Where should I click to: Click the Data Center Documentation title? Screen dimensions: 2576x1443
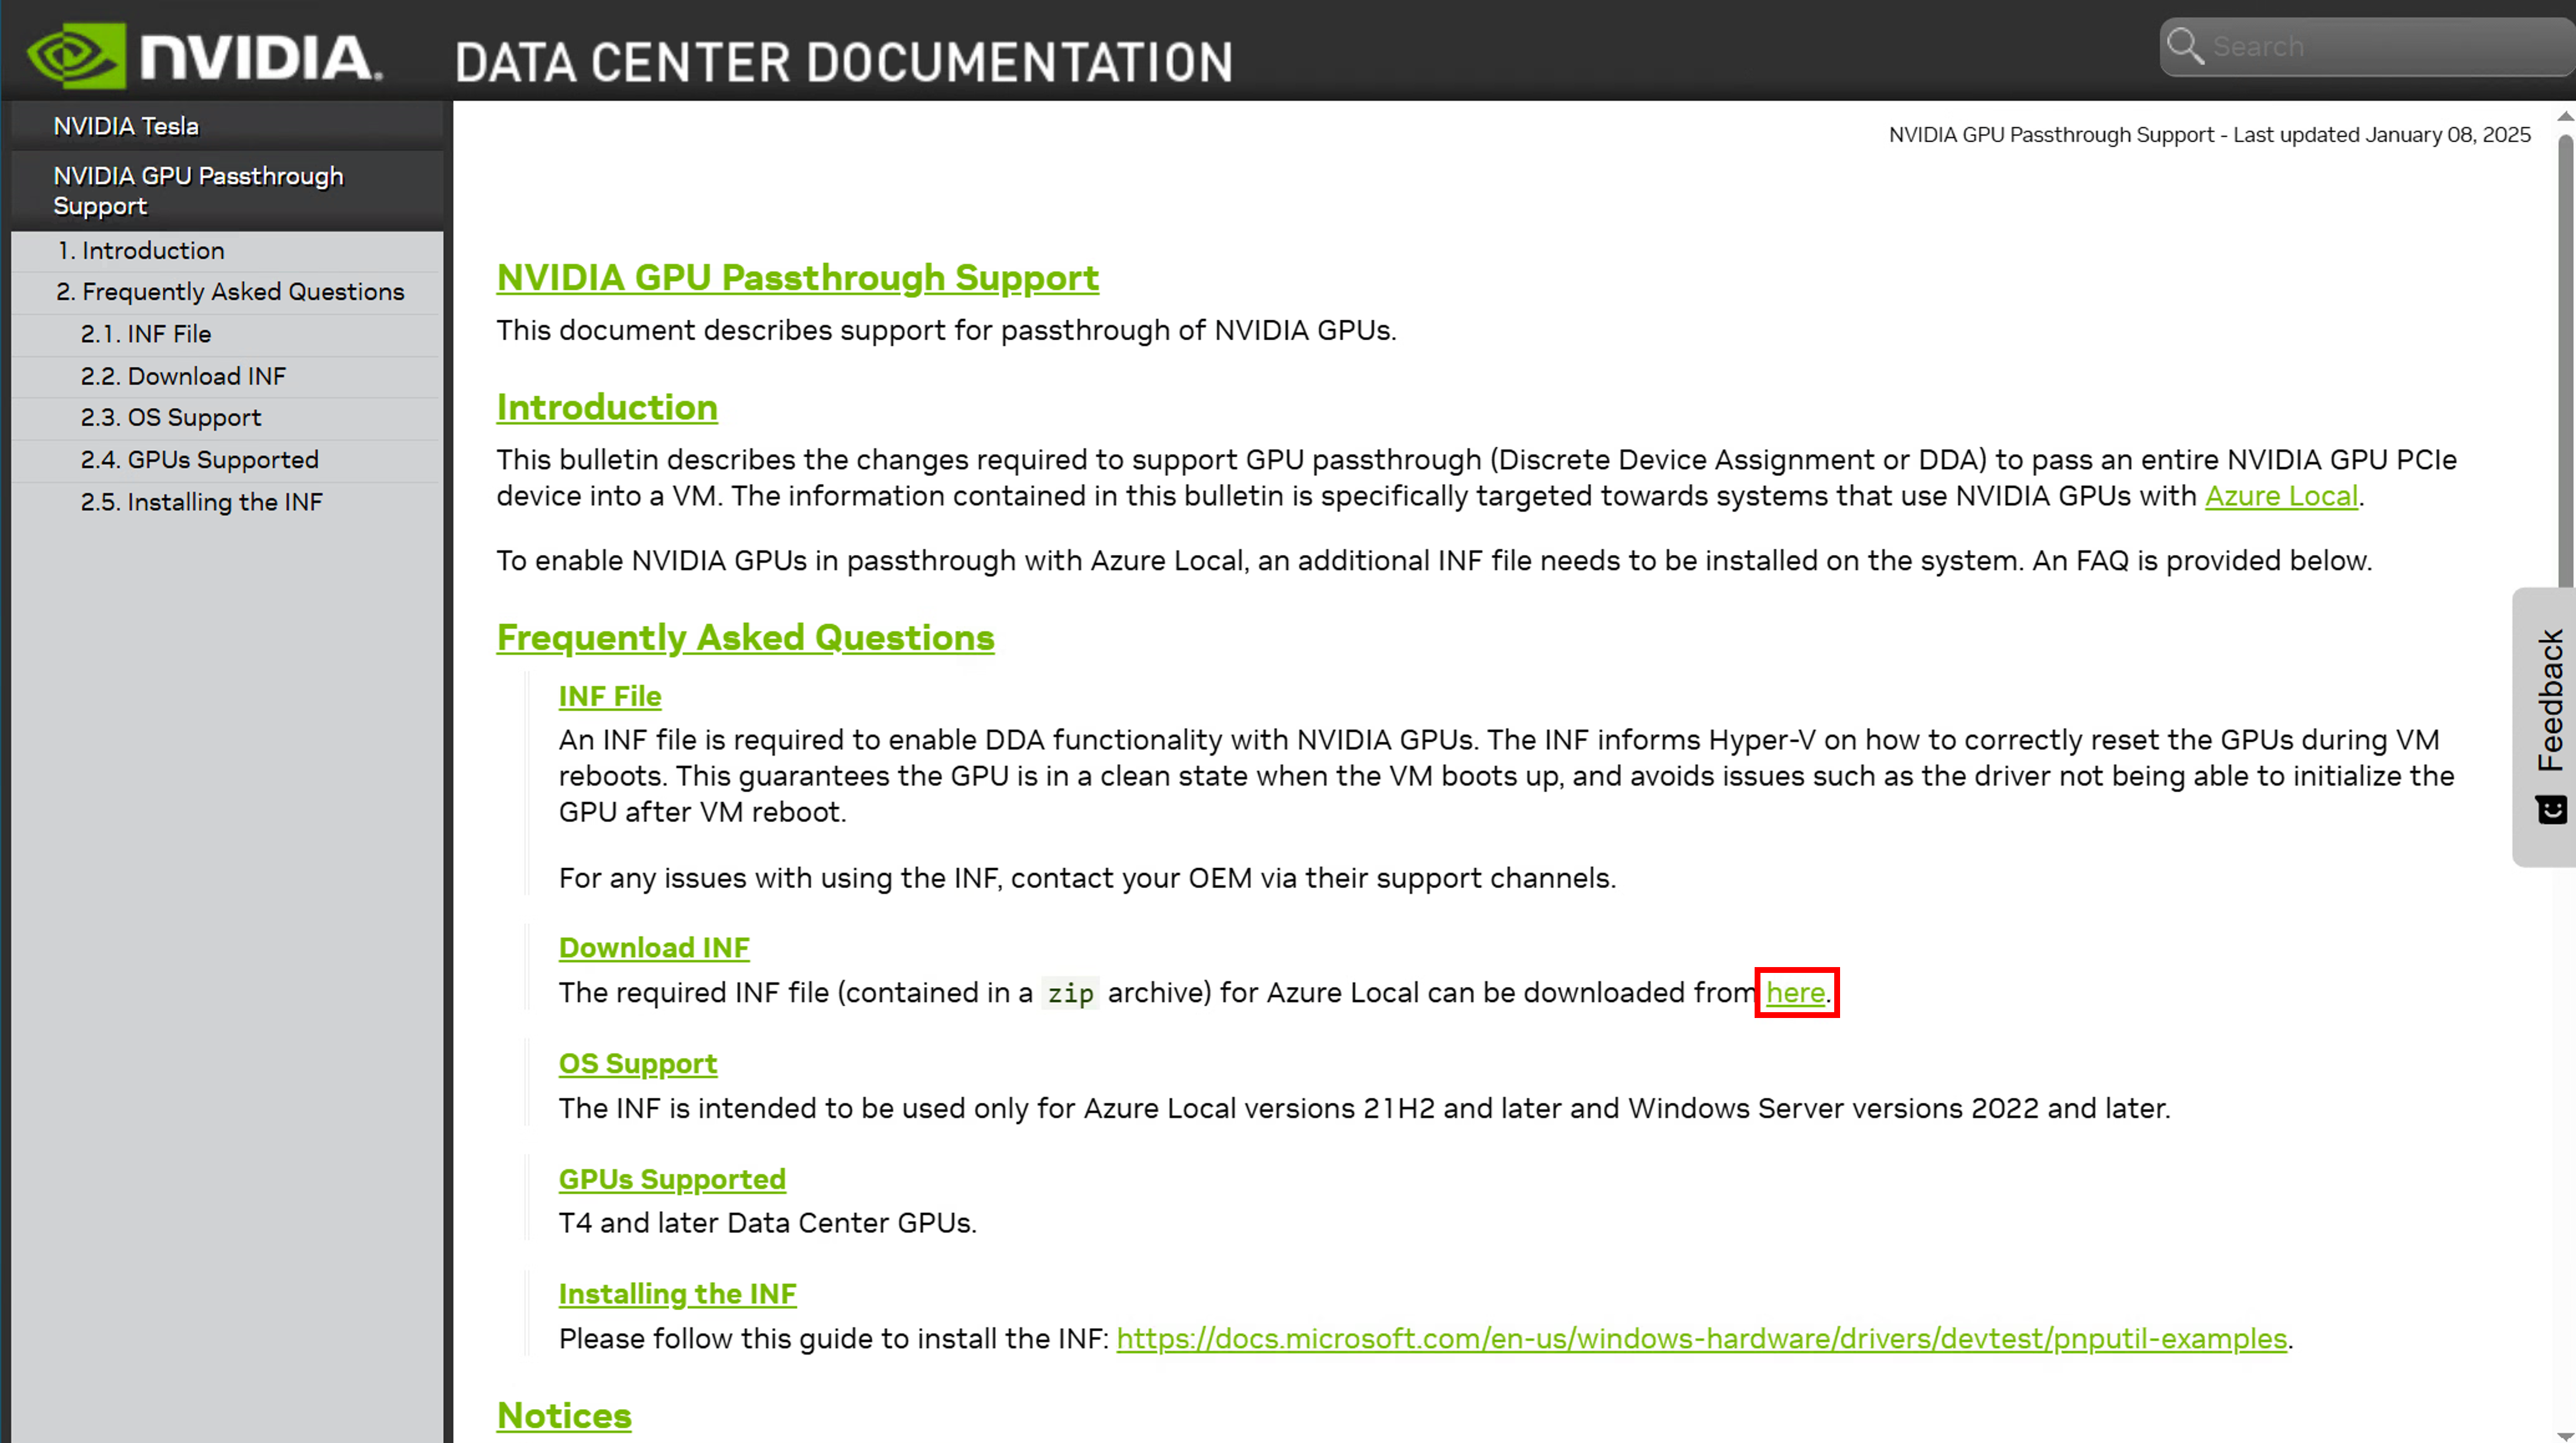coord(844,62)
